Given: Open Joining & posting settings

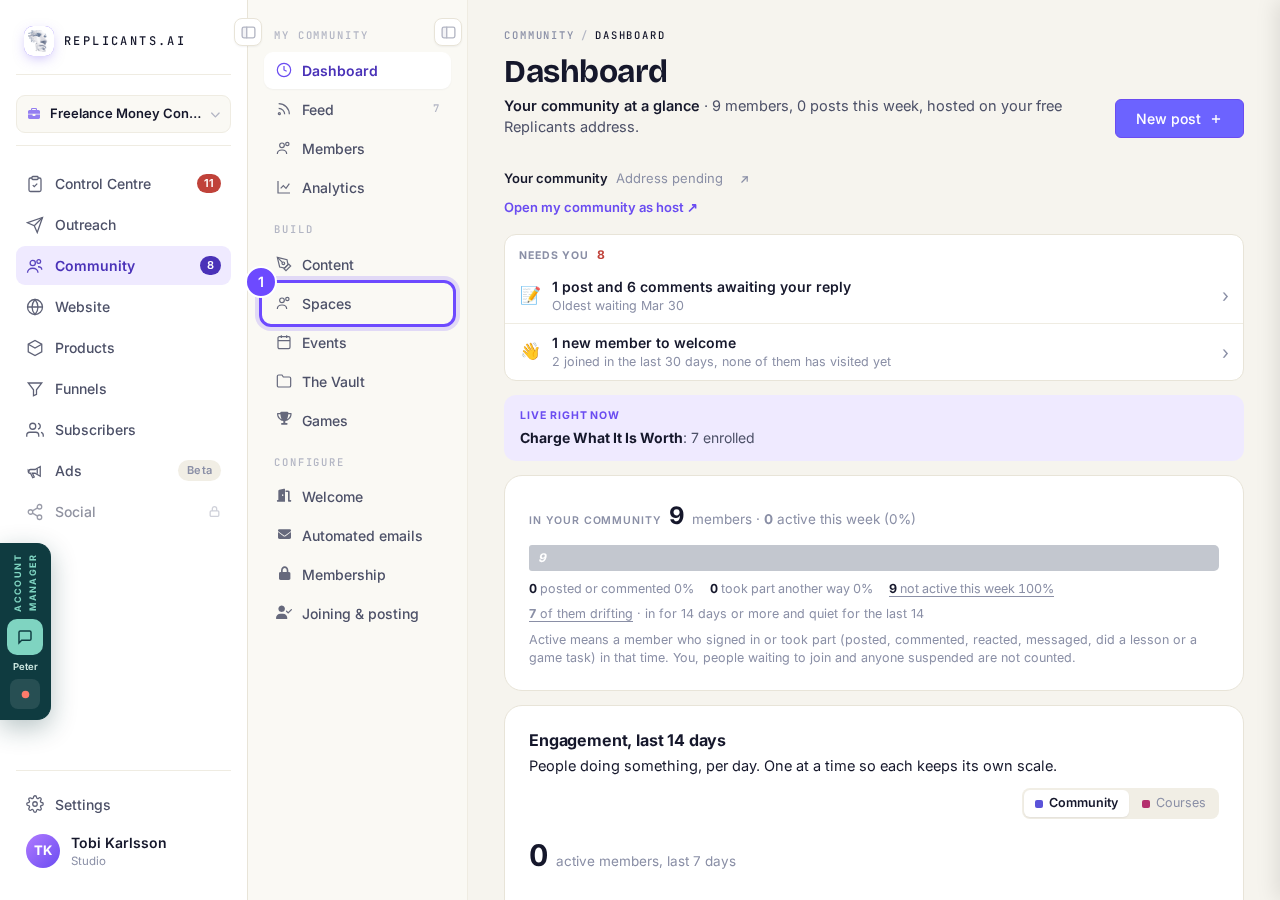Looking at the screenshot, I should pyautogui.click(x=357, y=614).
